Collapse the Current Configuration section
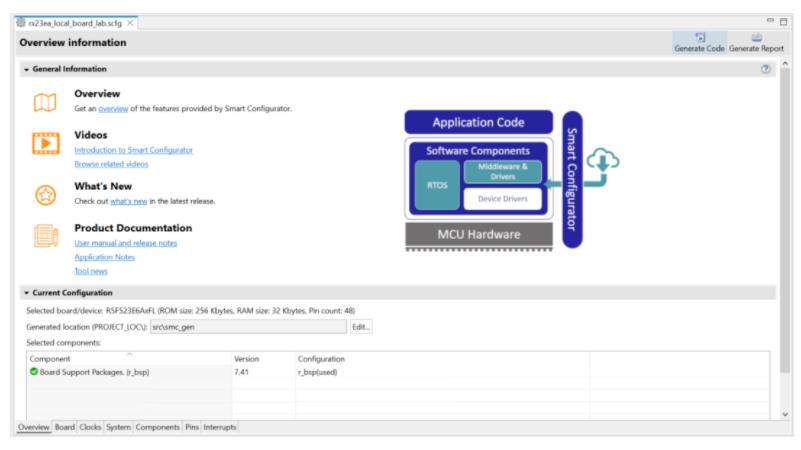 [27, 293]
